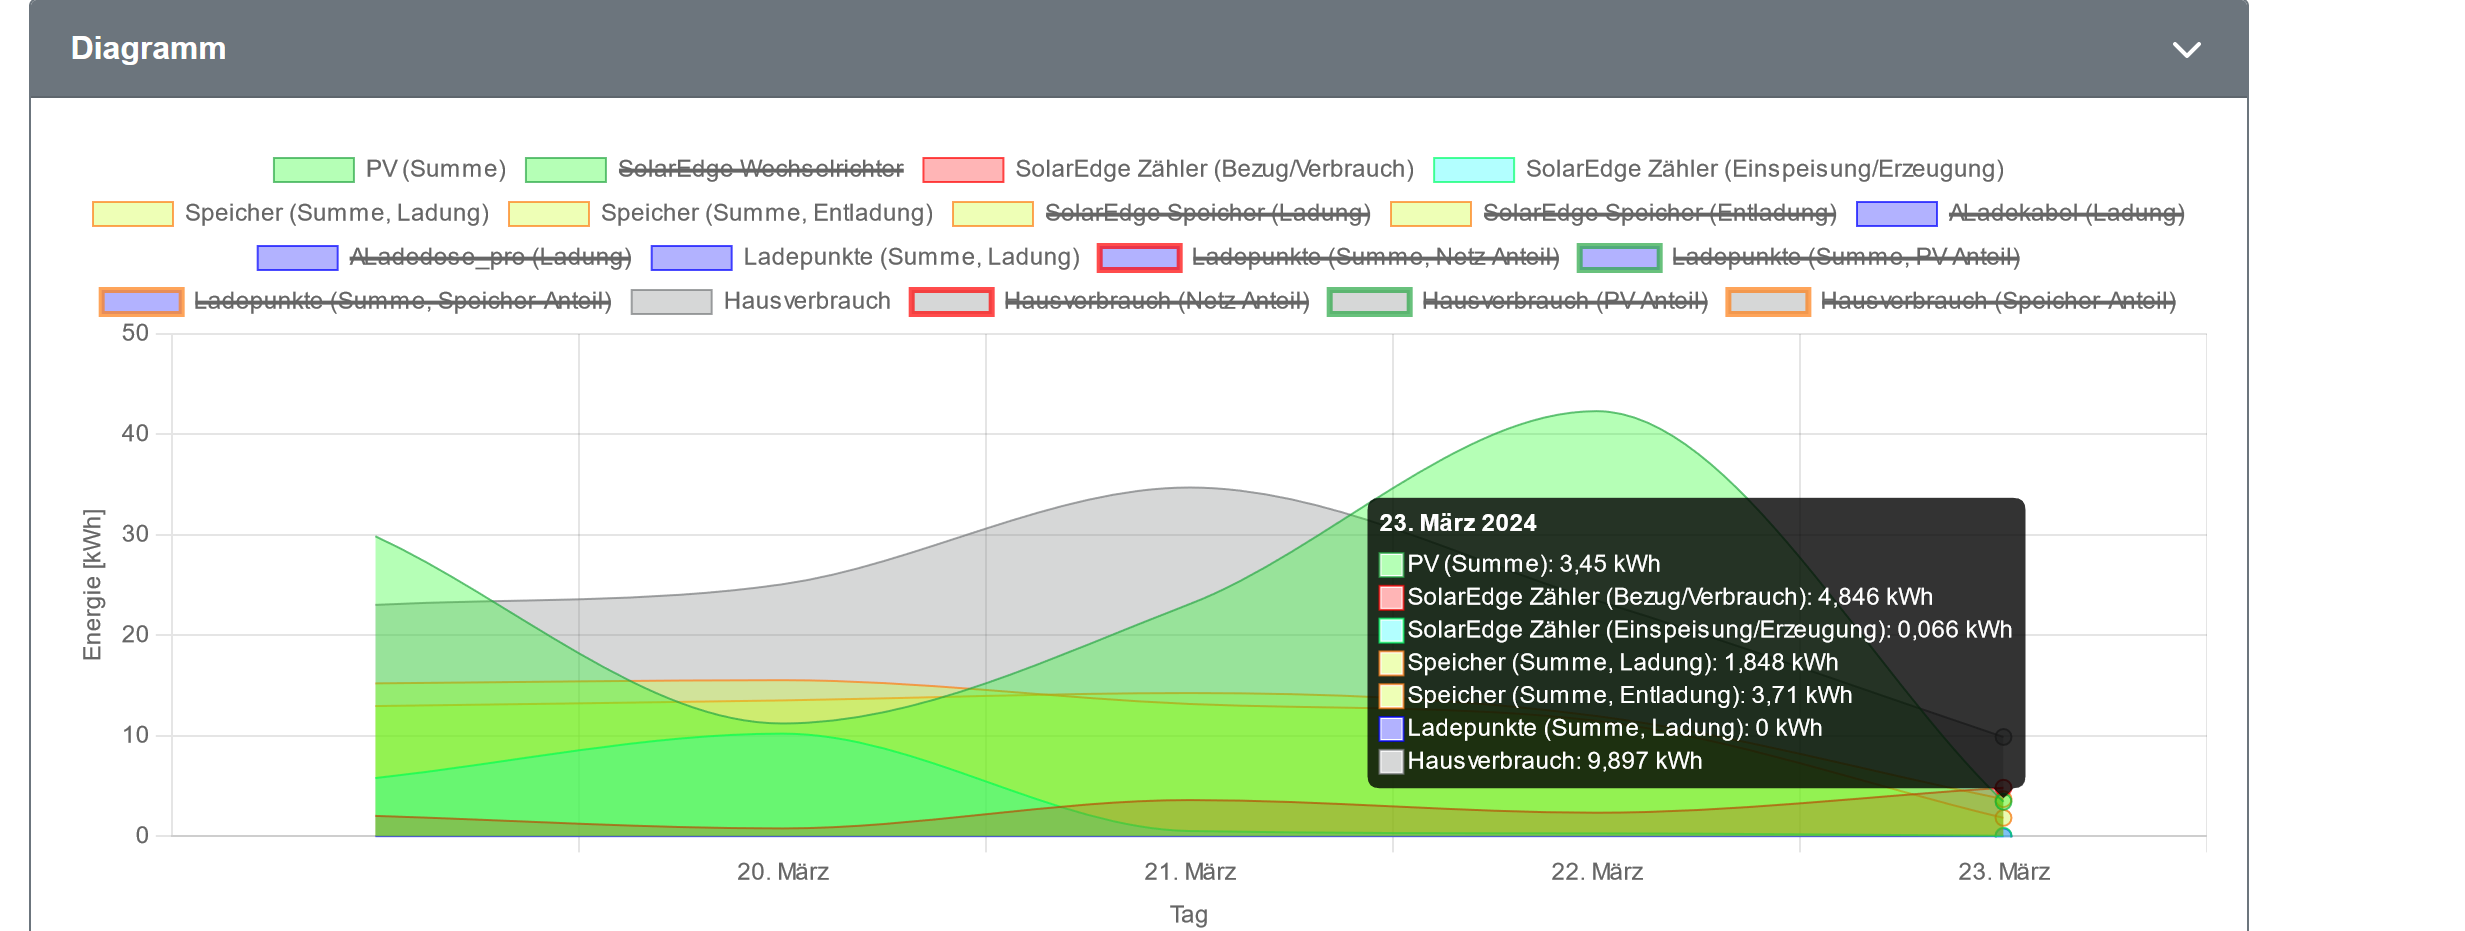Toggle Speicher (Summe, Ladung) legend label

tap(337, 213)
